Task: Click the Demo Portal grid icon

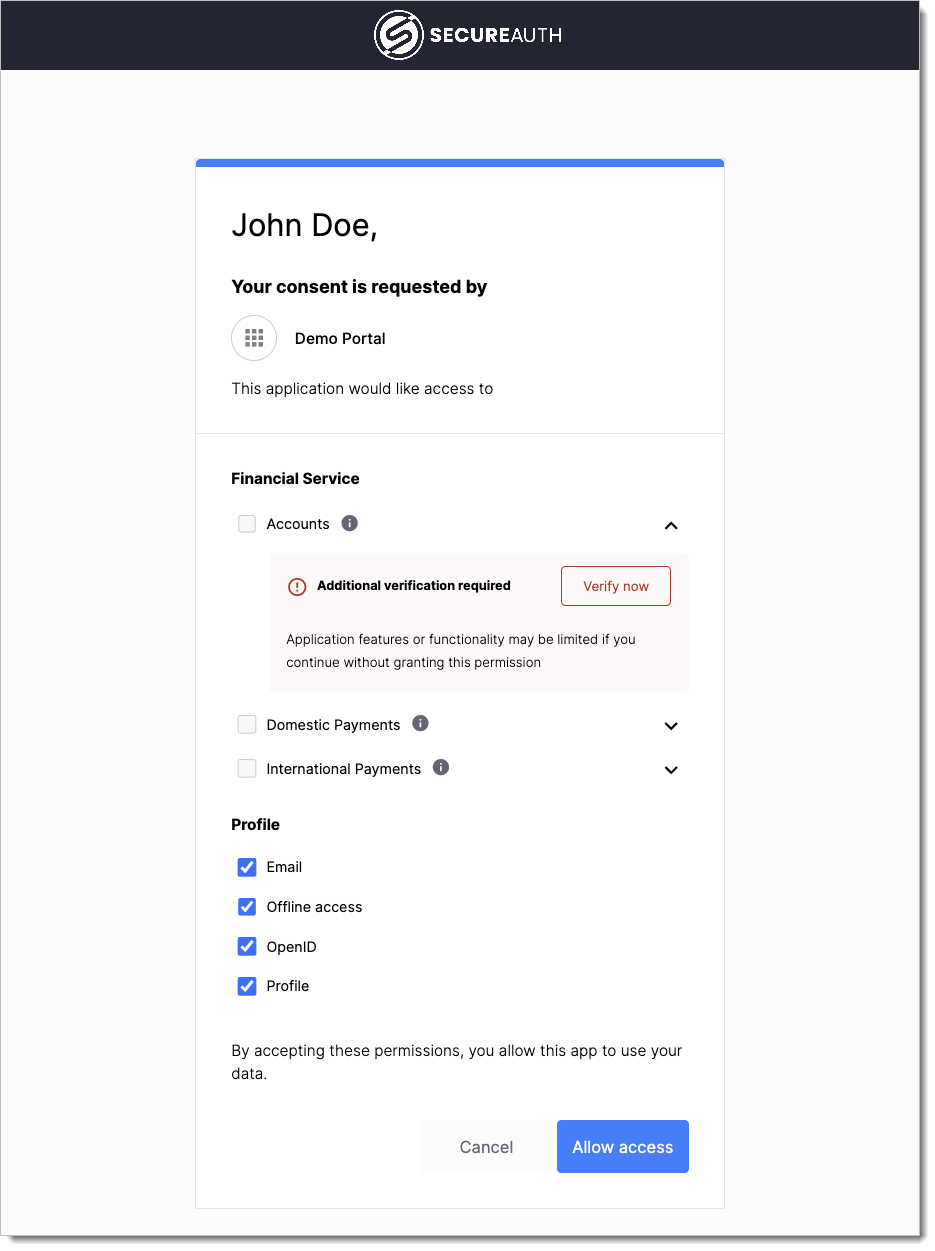Action: (253, 338)
